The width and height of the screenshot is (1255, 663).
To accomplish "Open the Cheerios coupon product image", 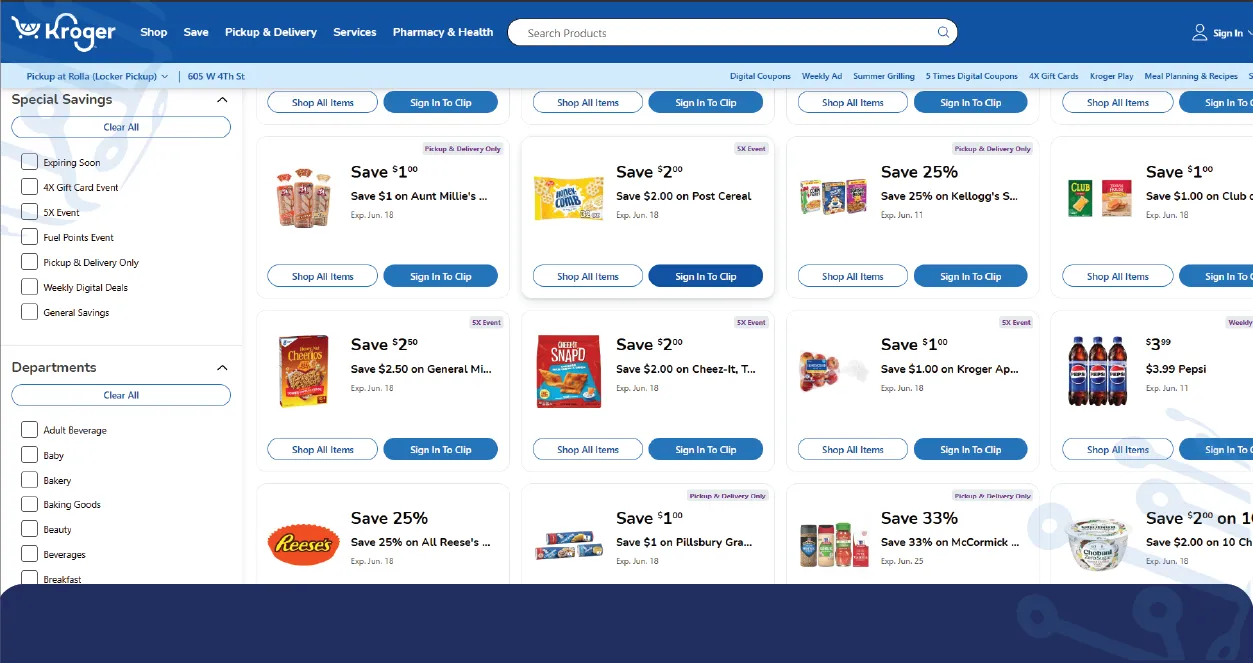I will click(x=304, y=370).
